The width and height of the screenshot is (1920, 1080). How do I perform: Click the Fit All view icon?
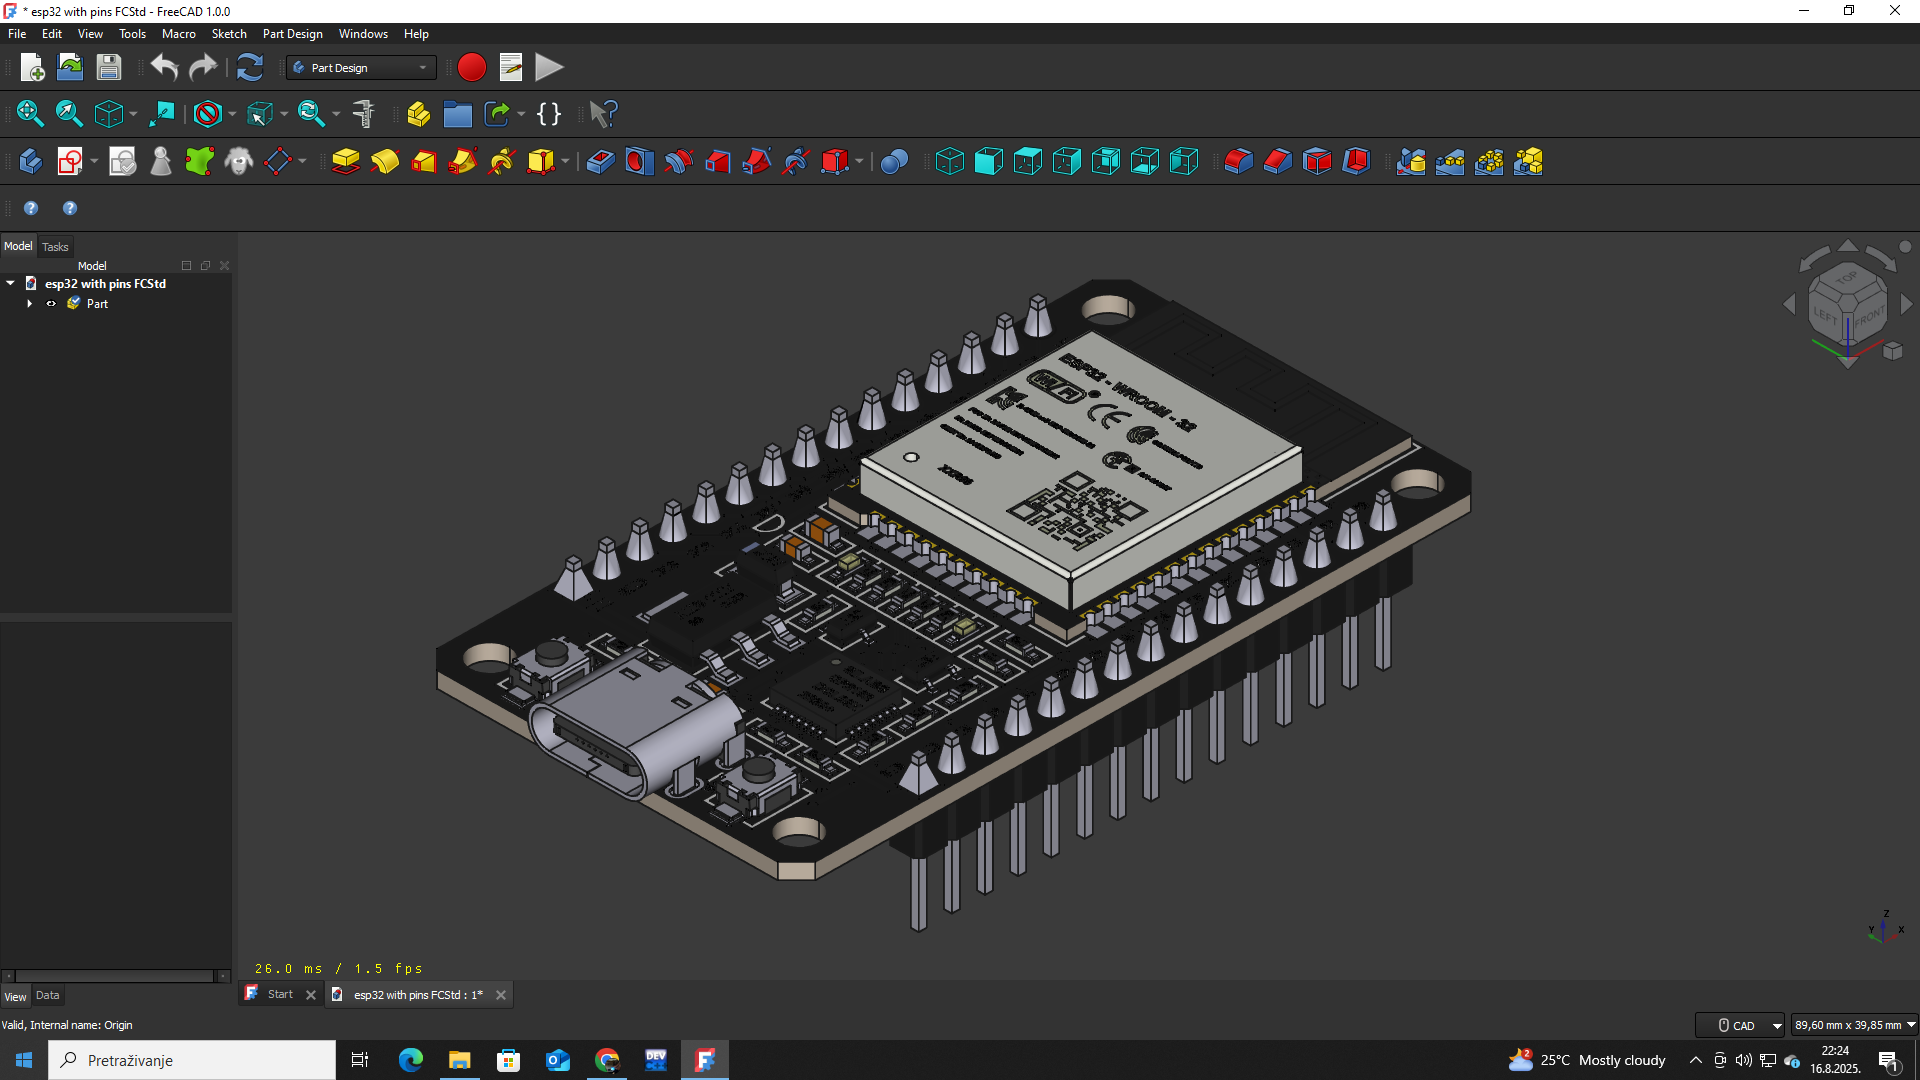pyautogui.click(x=30, y=114)
